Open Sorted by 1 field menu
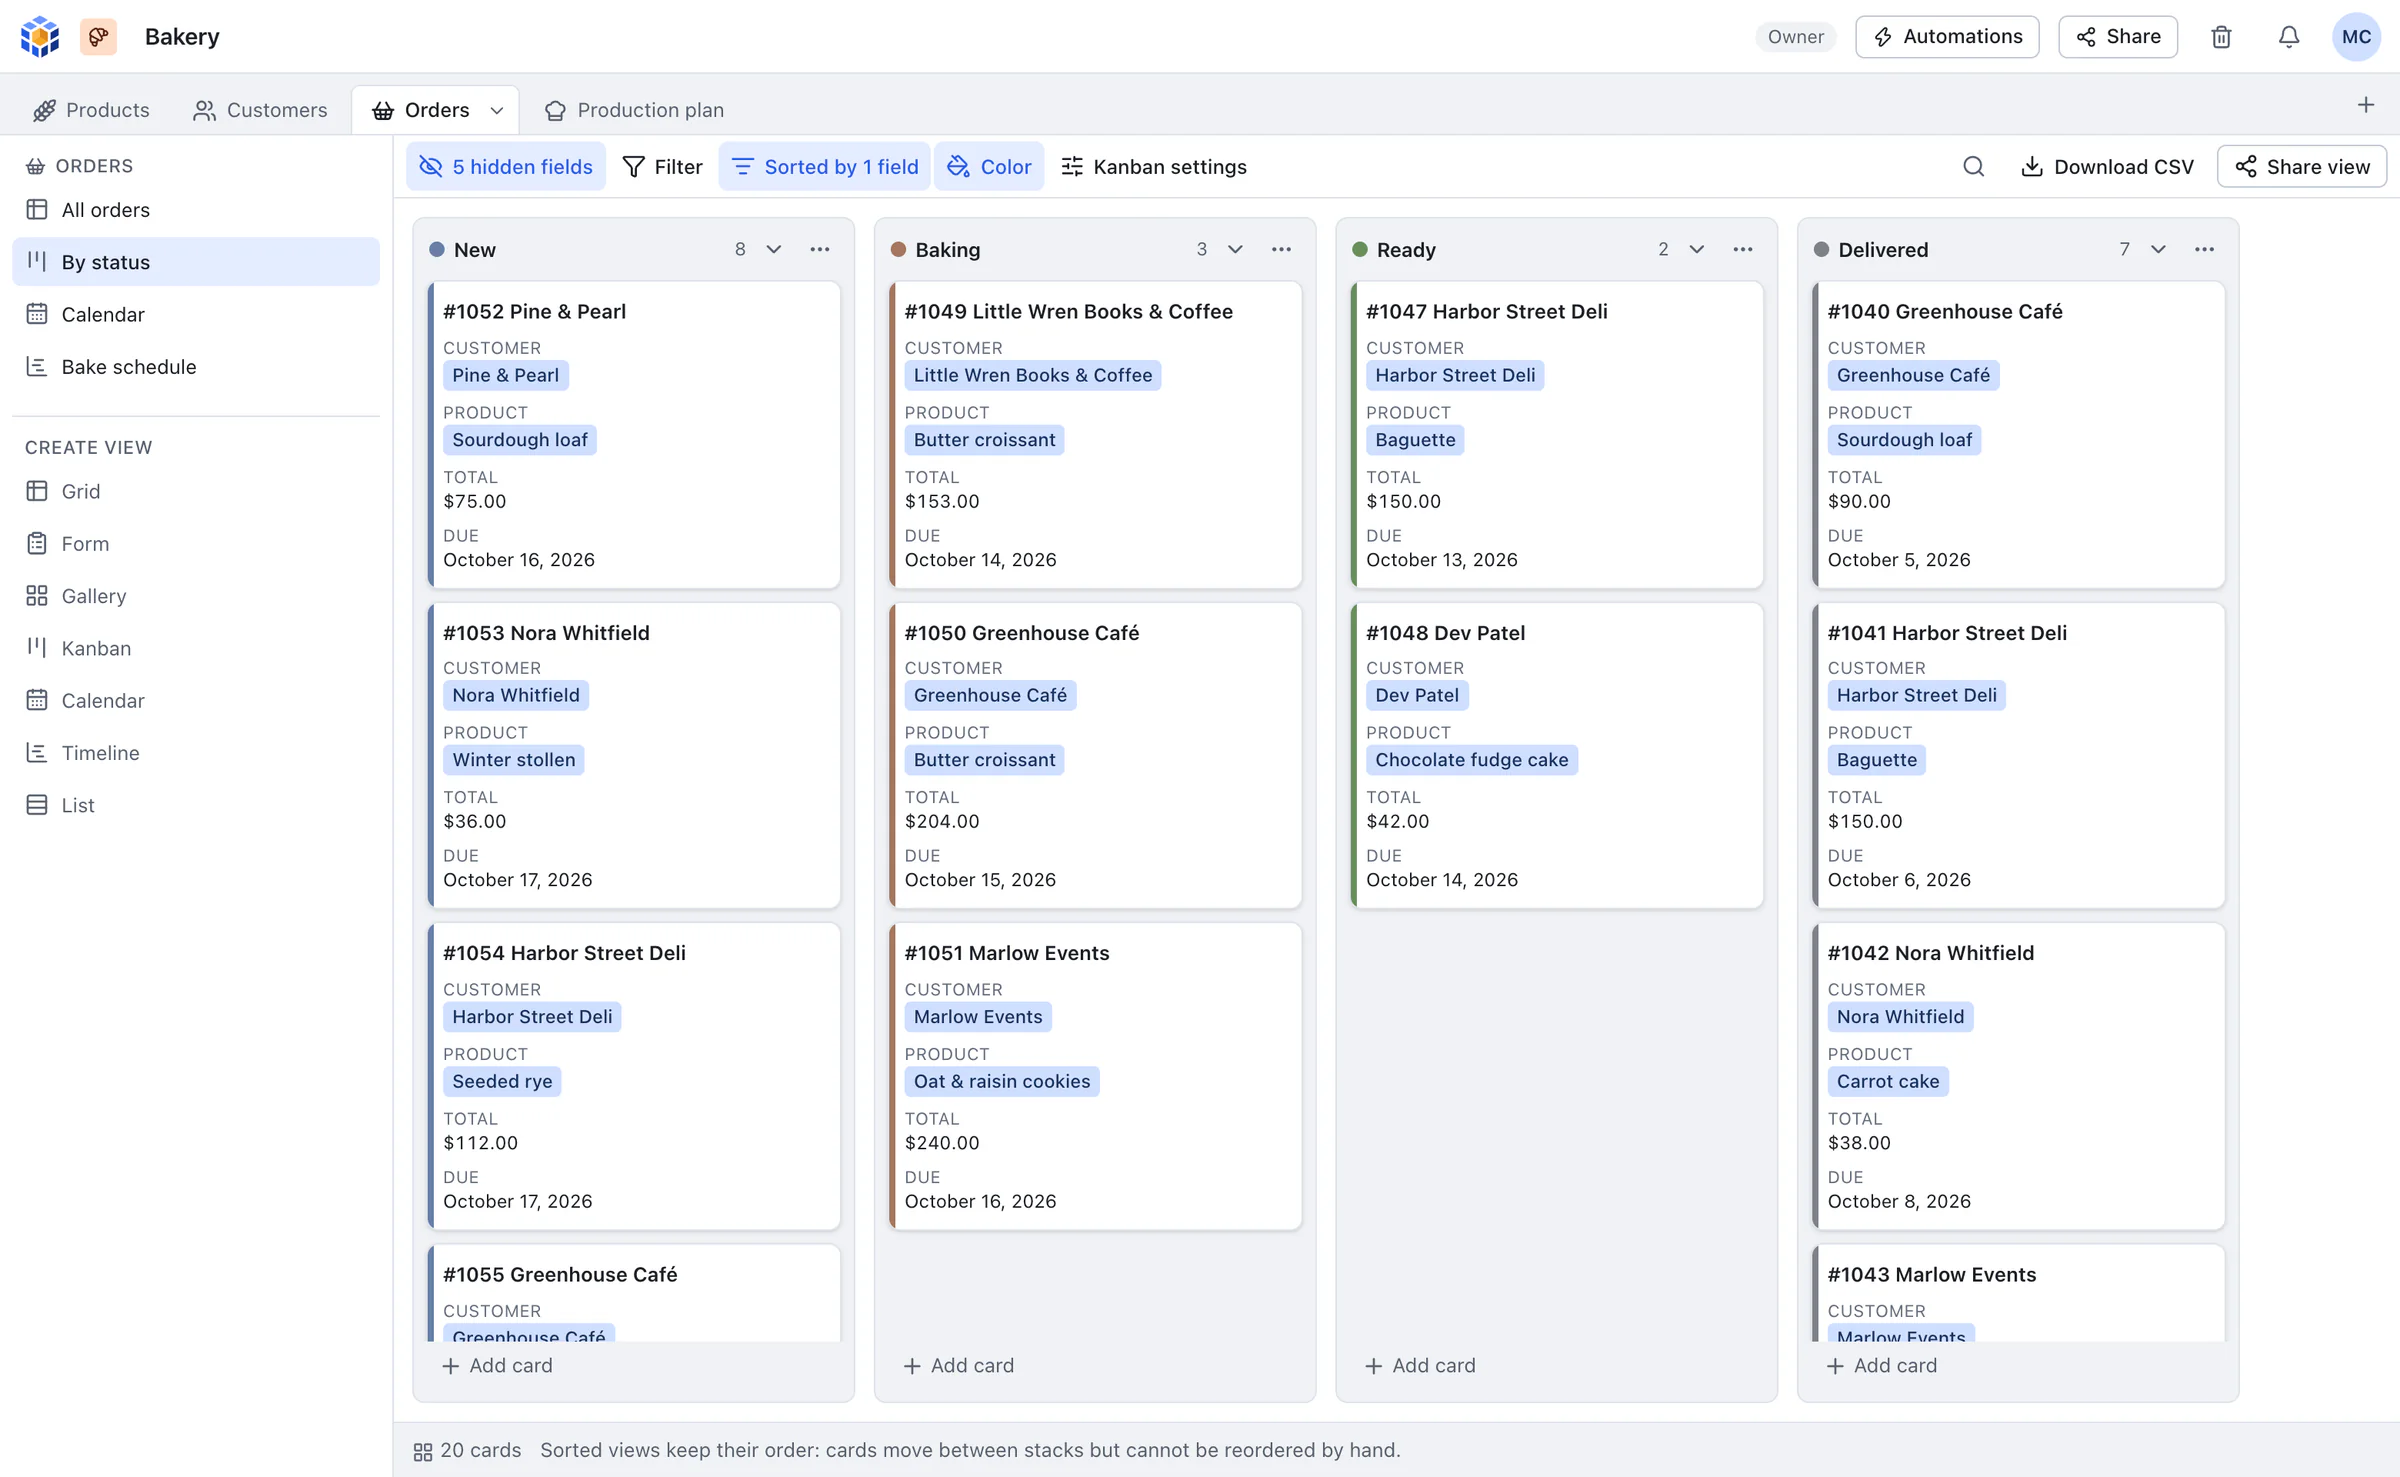2400x1477 pixels. click(824, 166)
